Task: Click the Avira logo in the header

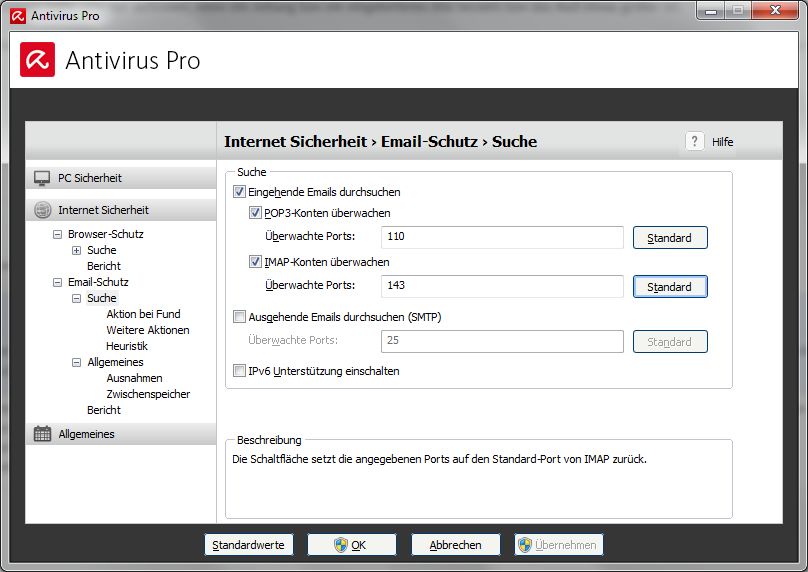Action: tap(38, 60)
